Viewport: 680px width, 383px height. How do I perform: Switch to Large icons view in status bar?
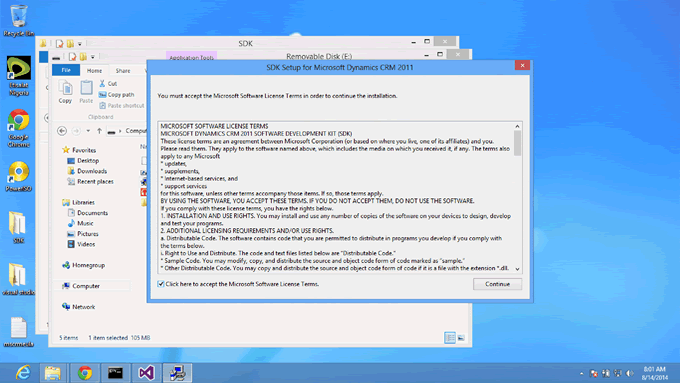pyautogui.click(x=461, y=337)
